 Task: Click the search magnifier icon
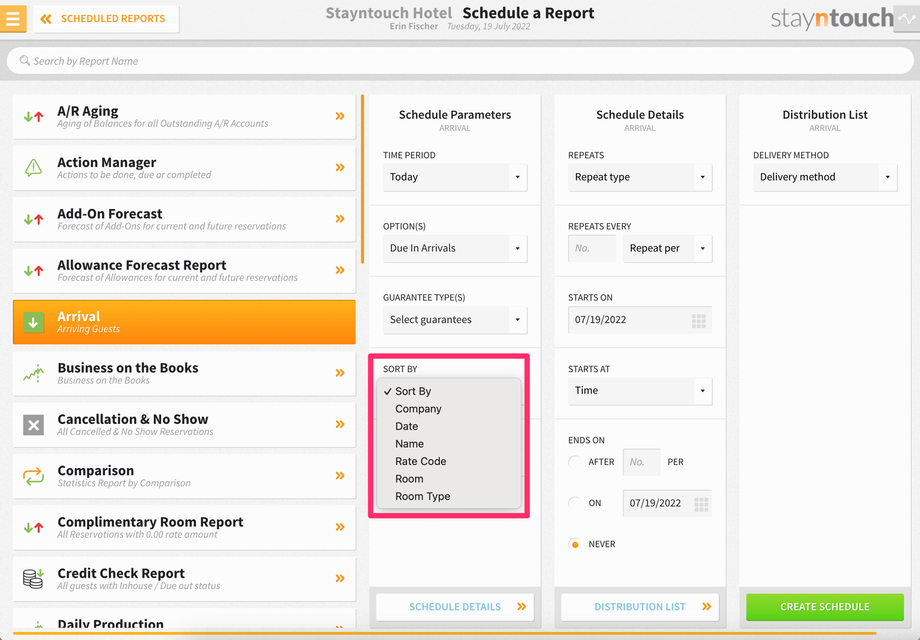tap(25, 60)
